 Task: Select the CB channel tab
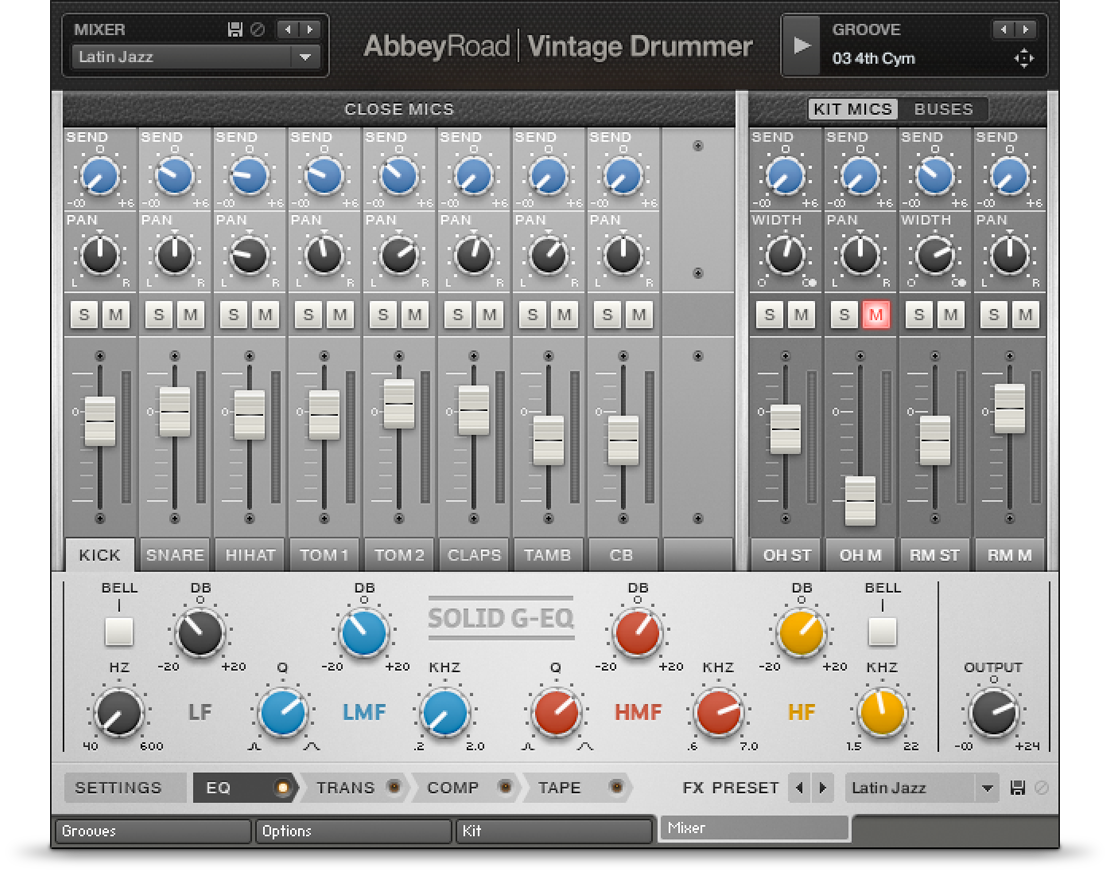pos(622,555)
